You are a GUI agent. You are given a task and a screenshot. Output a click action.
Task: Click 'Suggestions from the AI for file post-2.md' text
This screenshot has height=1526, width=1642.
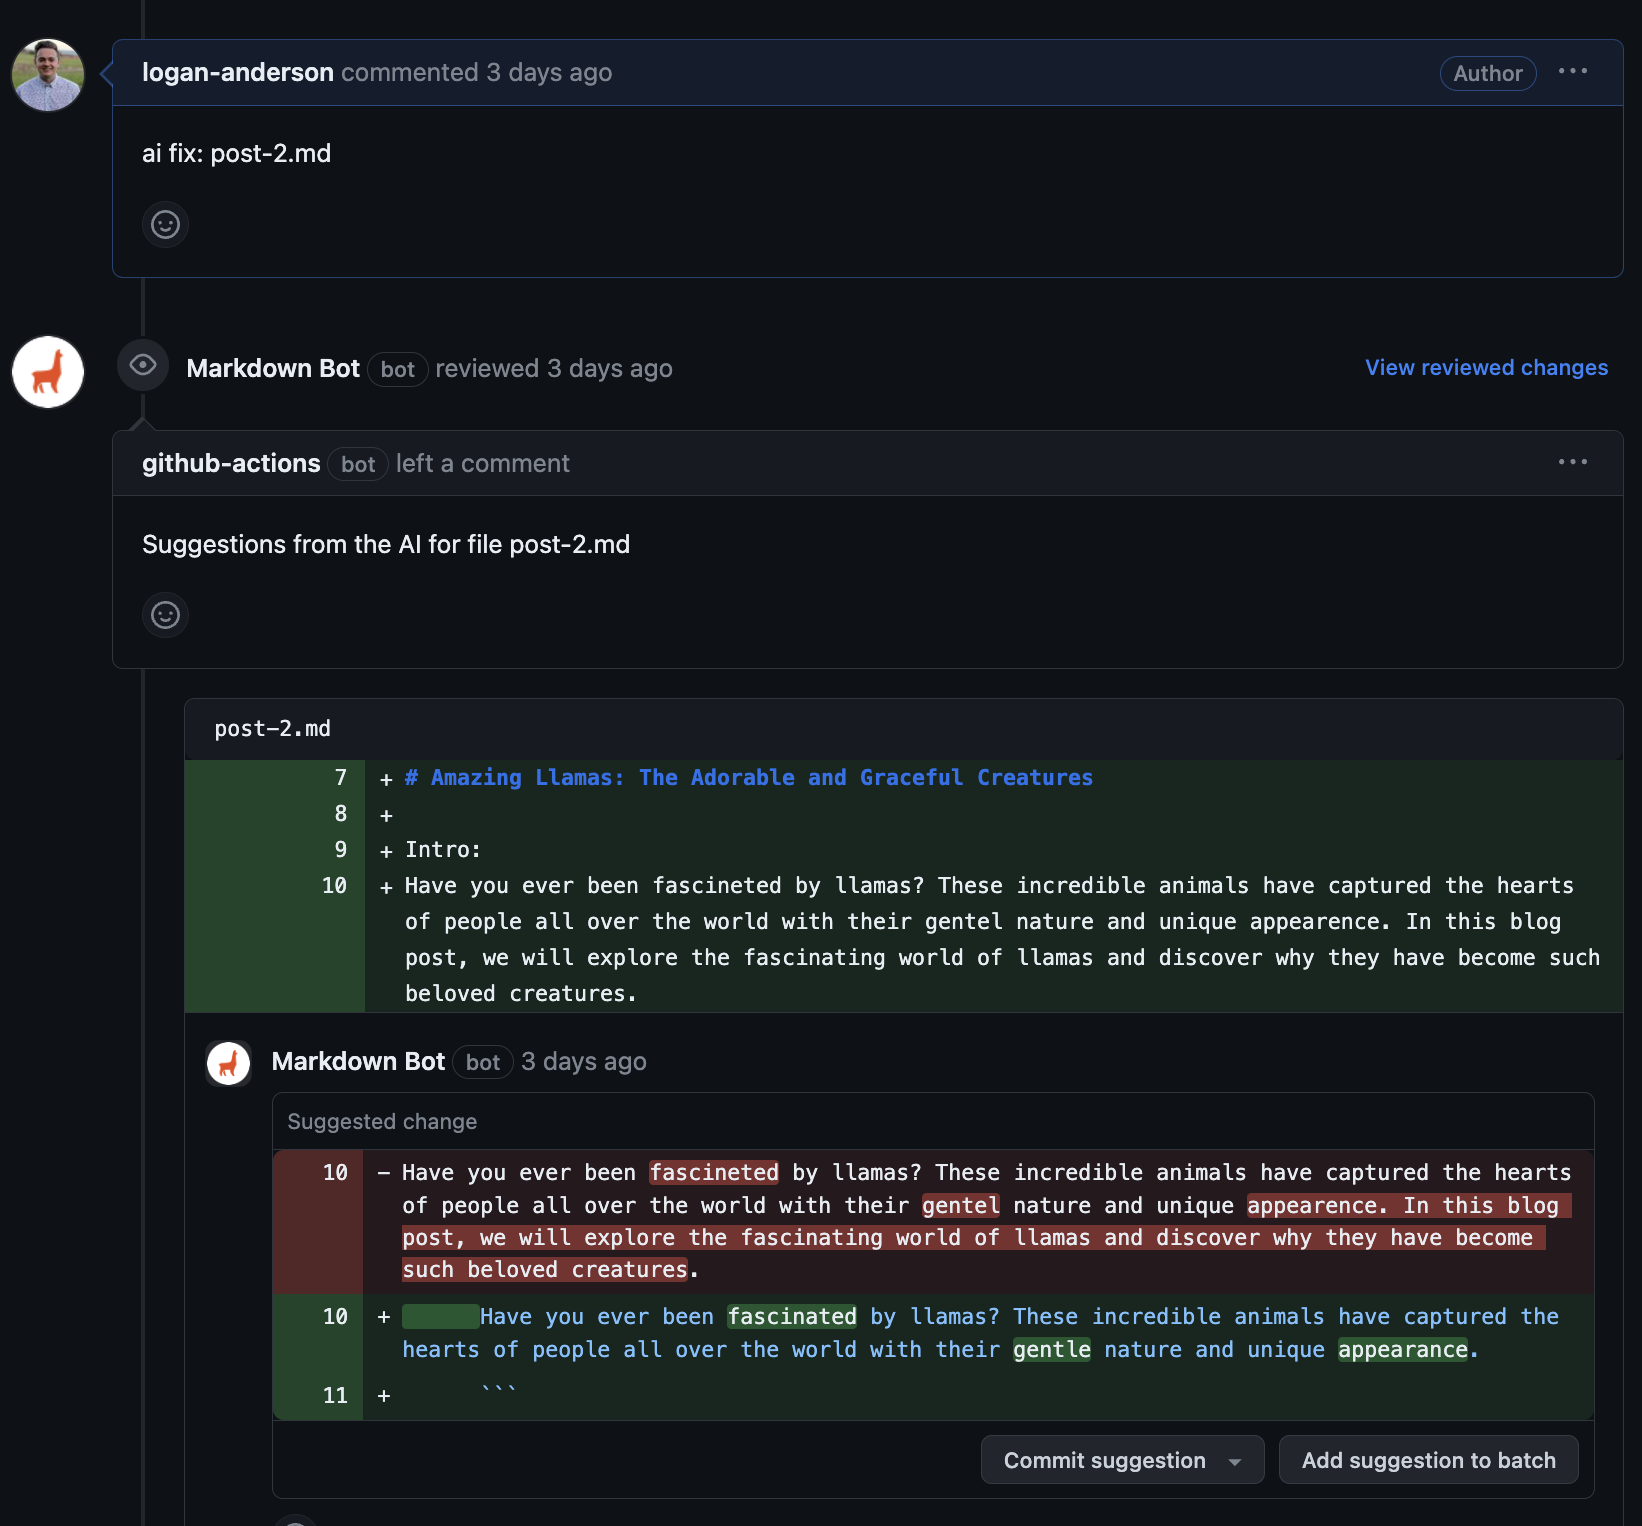(386, 545)
